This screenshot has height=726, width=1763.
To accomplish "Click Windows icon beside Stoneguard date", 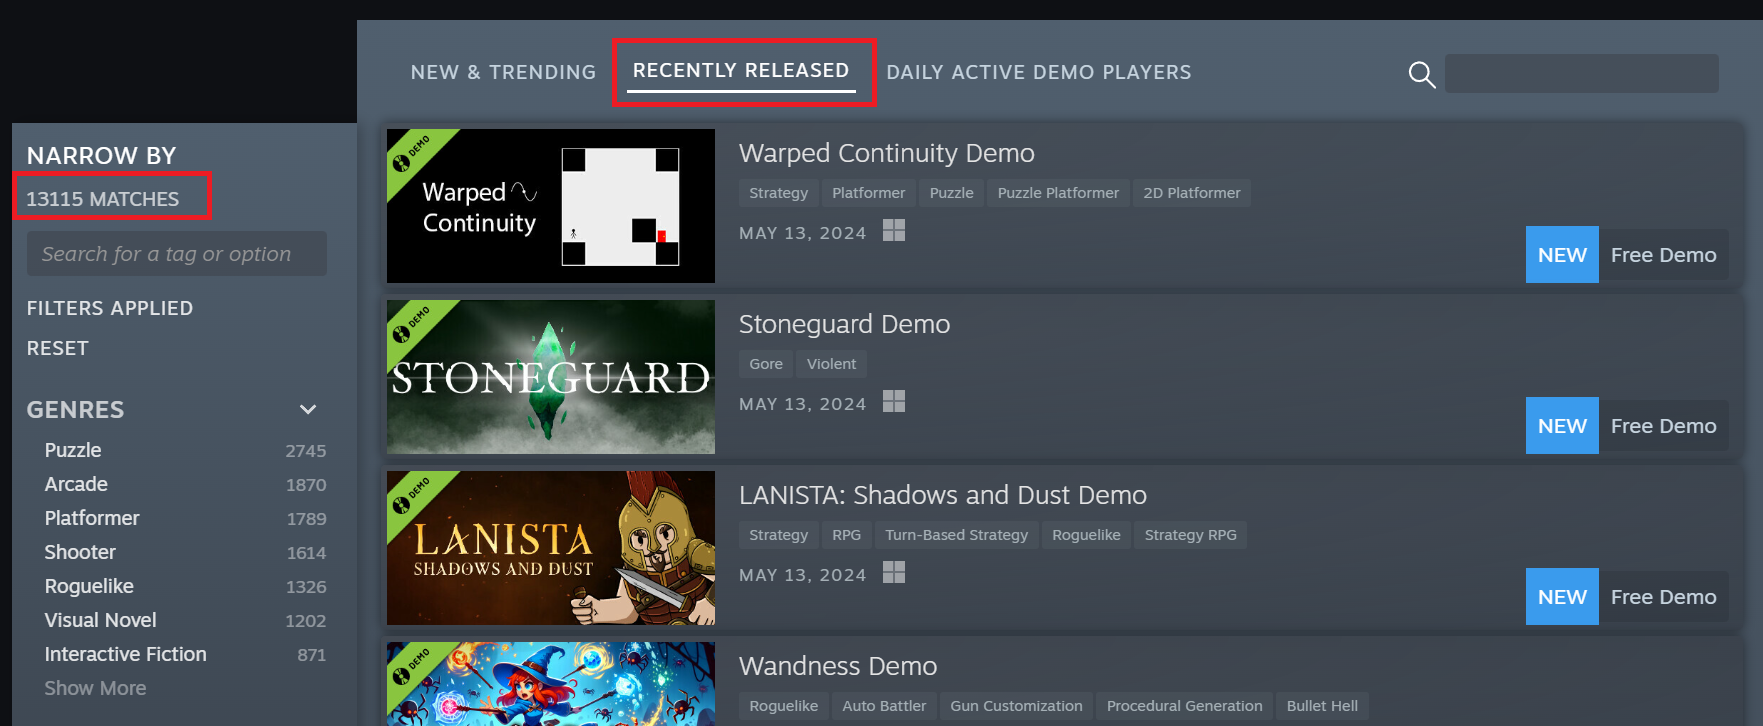I will (894, 402).
